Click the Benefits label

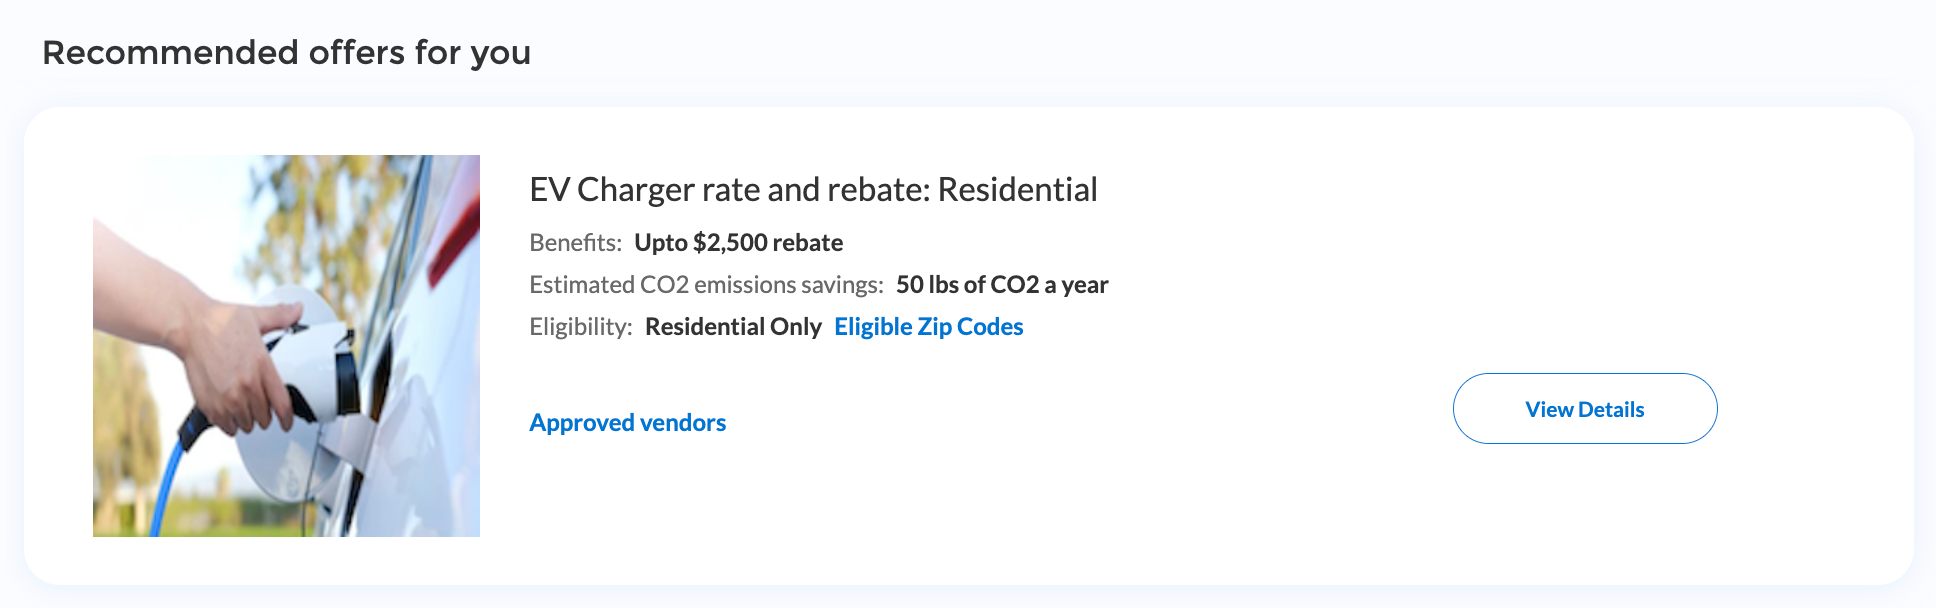pyautogui.click(x=575, y=243)
